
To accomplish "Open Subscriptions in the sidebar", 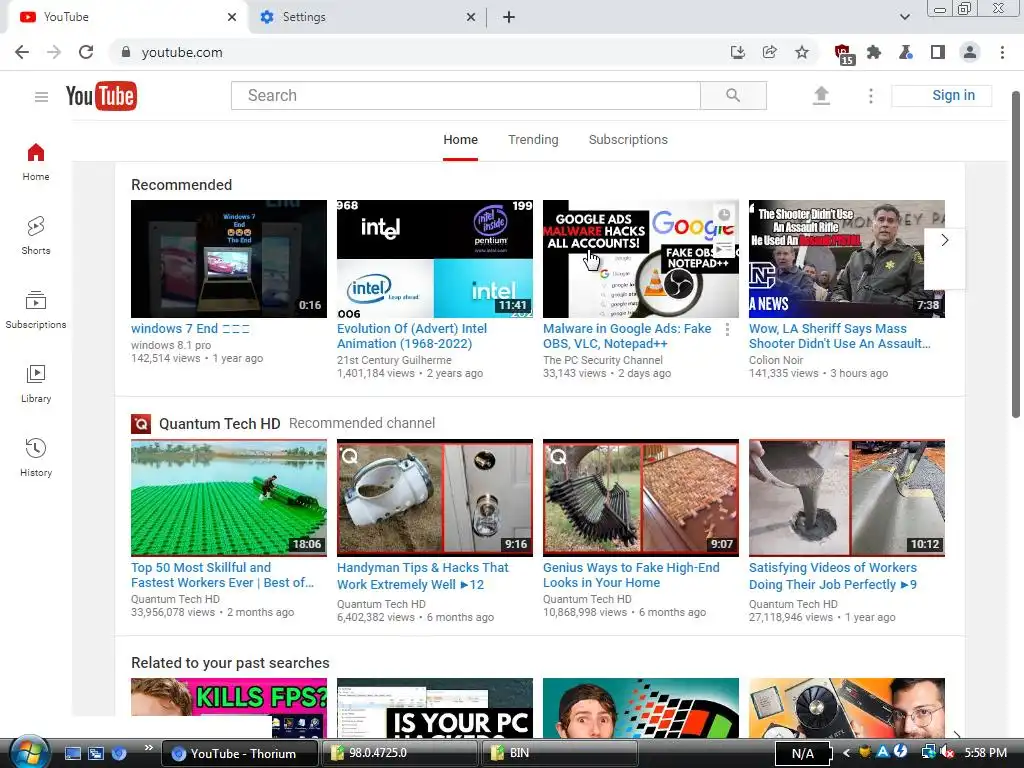I will [36, 310].
